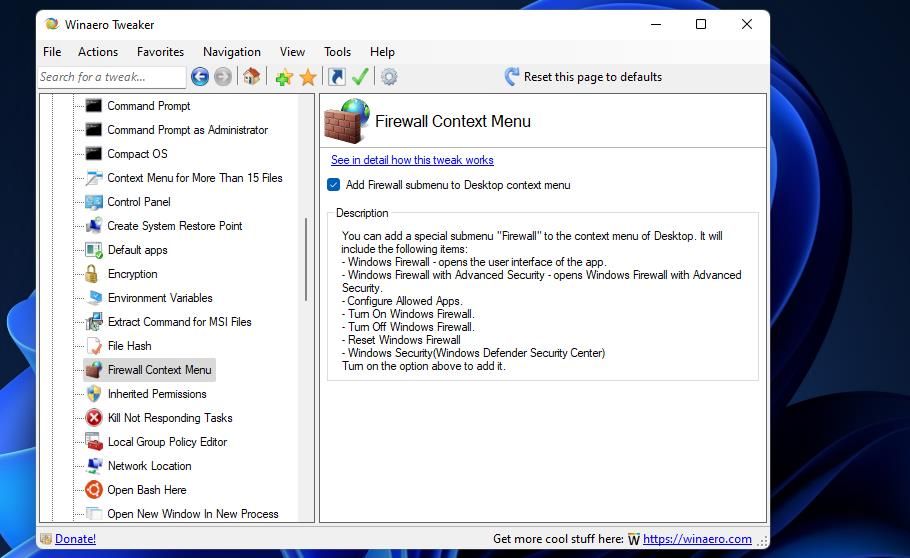Open 'See in detail how this tweak works' link
The height and width of the screenshot is (558, 910).
[412, 160]
